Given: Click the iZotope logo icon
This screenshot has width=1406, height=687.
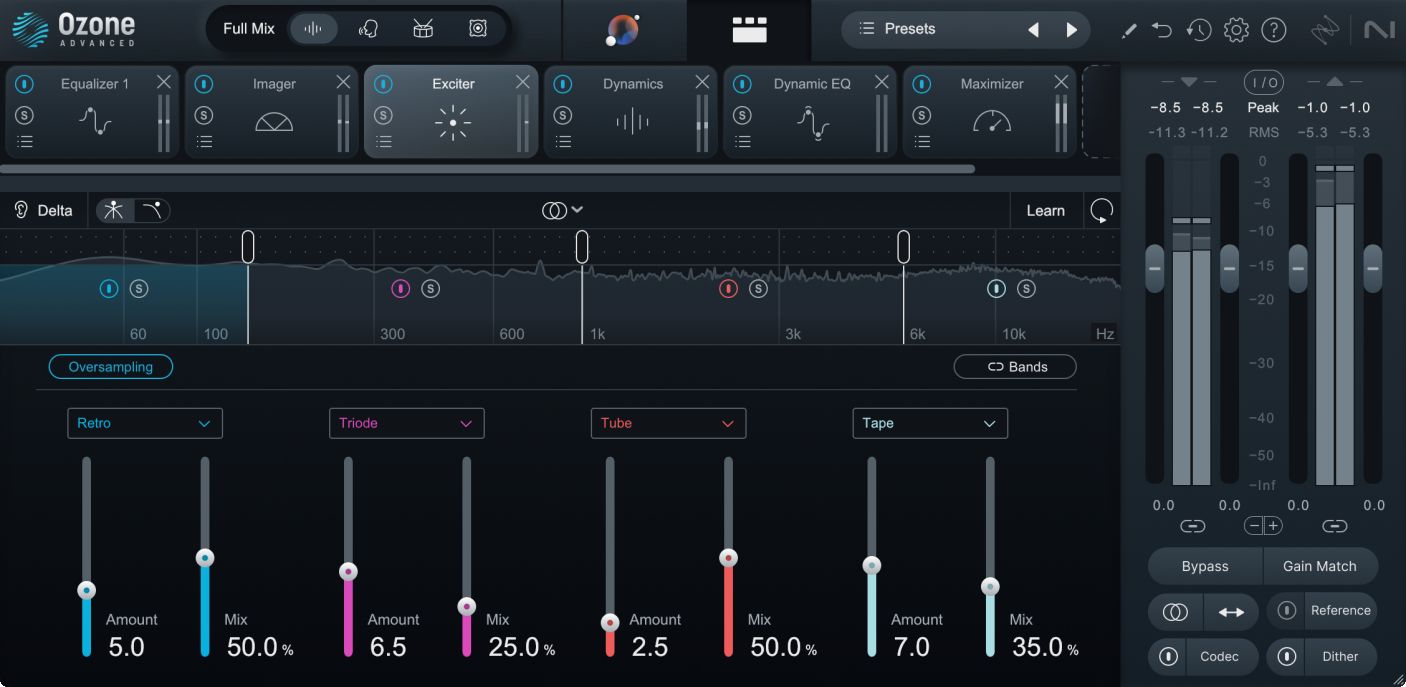Looking at the screenshot, I should click(x=1325, y=30).
